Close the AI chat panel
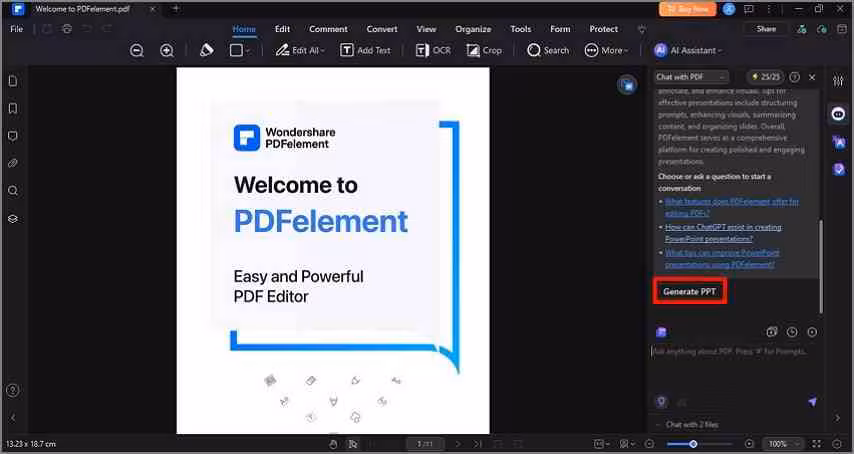Image resolution: width=854 pixels, height=454 pixels. click(812, 77)
